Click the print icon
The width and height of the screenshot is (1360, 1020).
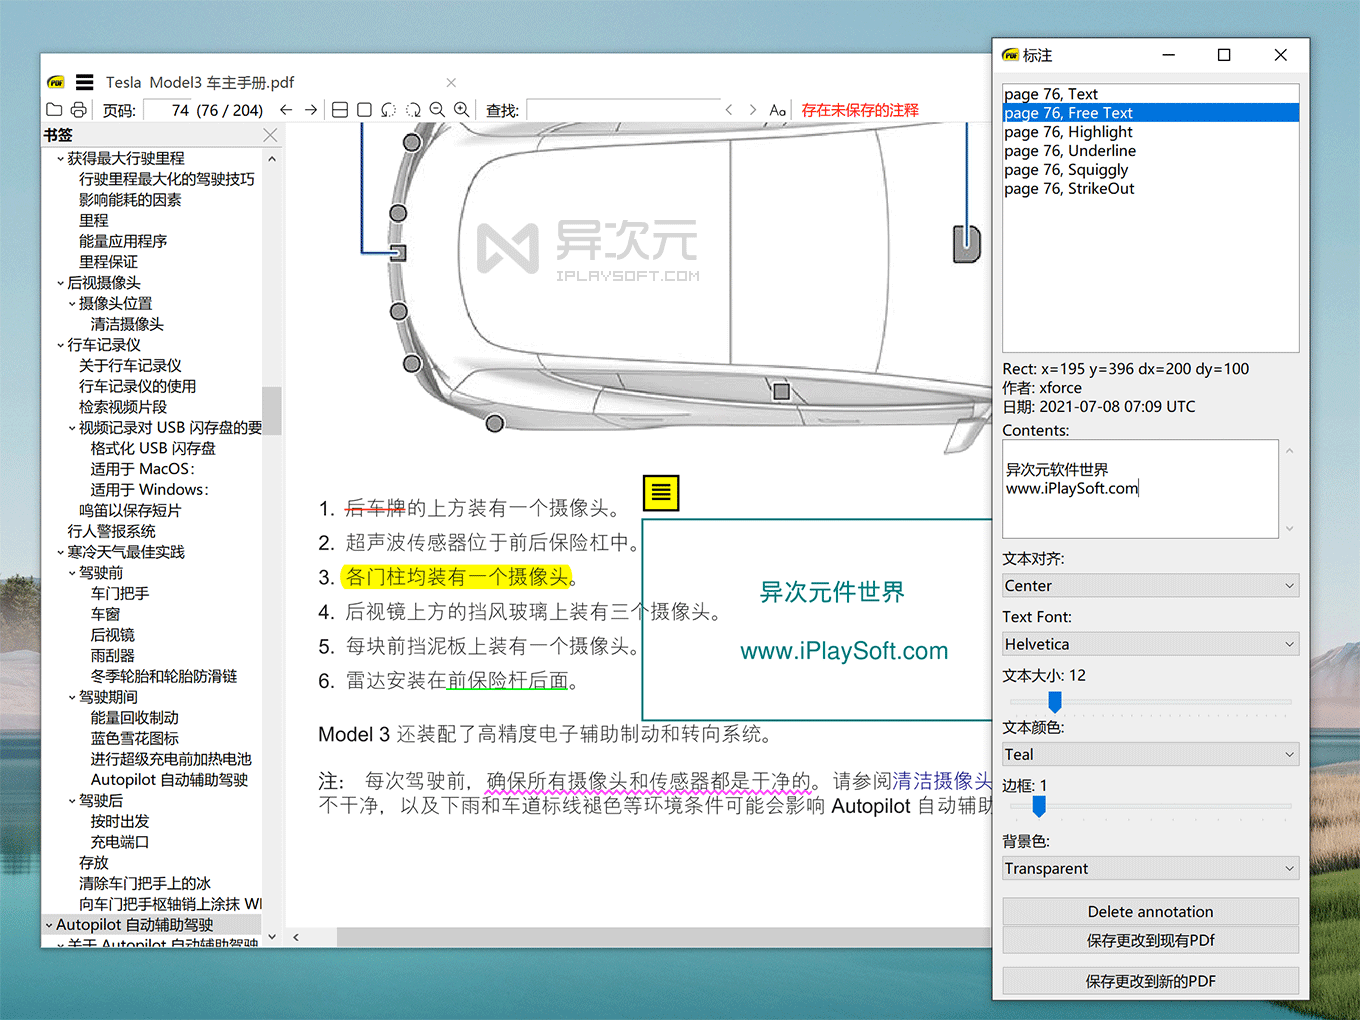point(79,110)
